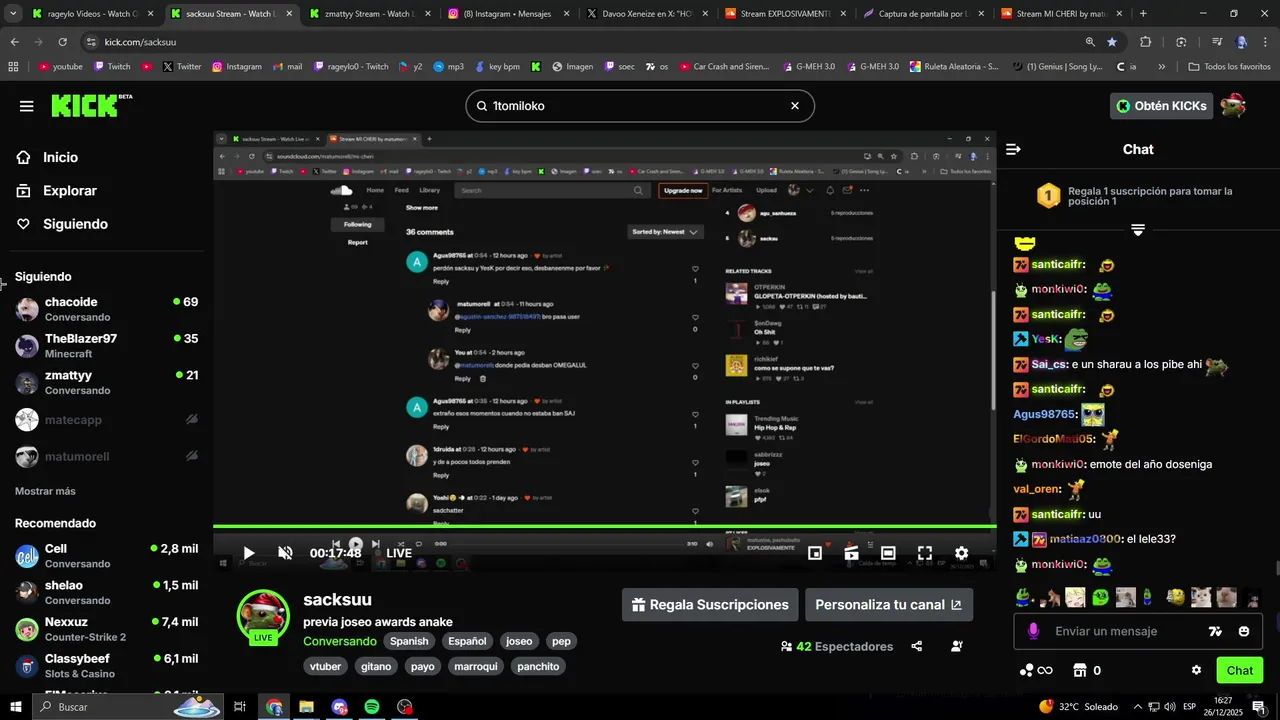
Task: Select the Español tag
Action: click(467, 641)
